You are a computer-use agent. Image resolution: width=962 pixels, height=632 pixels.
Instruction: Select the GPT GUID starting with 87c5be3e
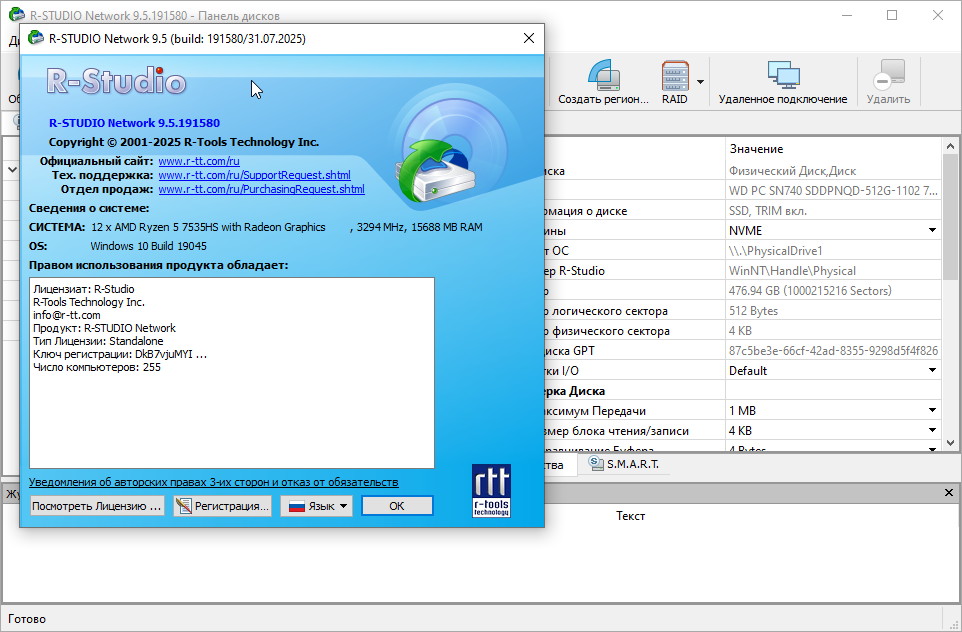(x=833, y=351)
